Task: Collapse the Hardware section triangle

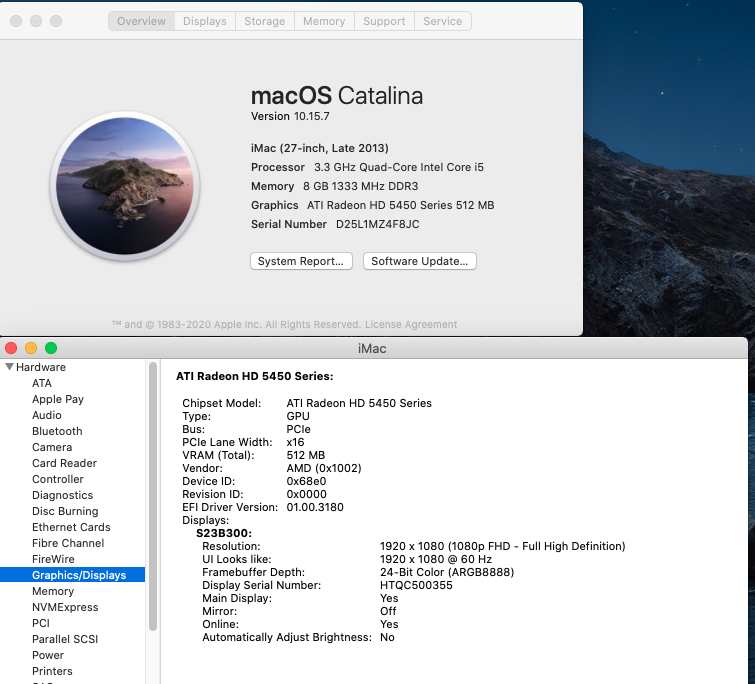Action: pos(9,367)
